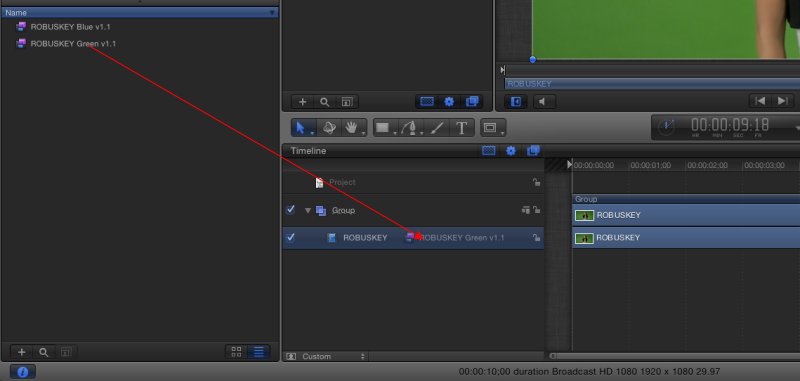The image size is (800, 381).
Task: Click the search icon below layers list
Action: (324, 101)
